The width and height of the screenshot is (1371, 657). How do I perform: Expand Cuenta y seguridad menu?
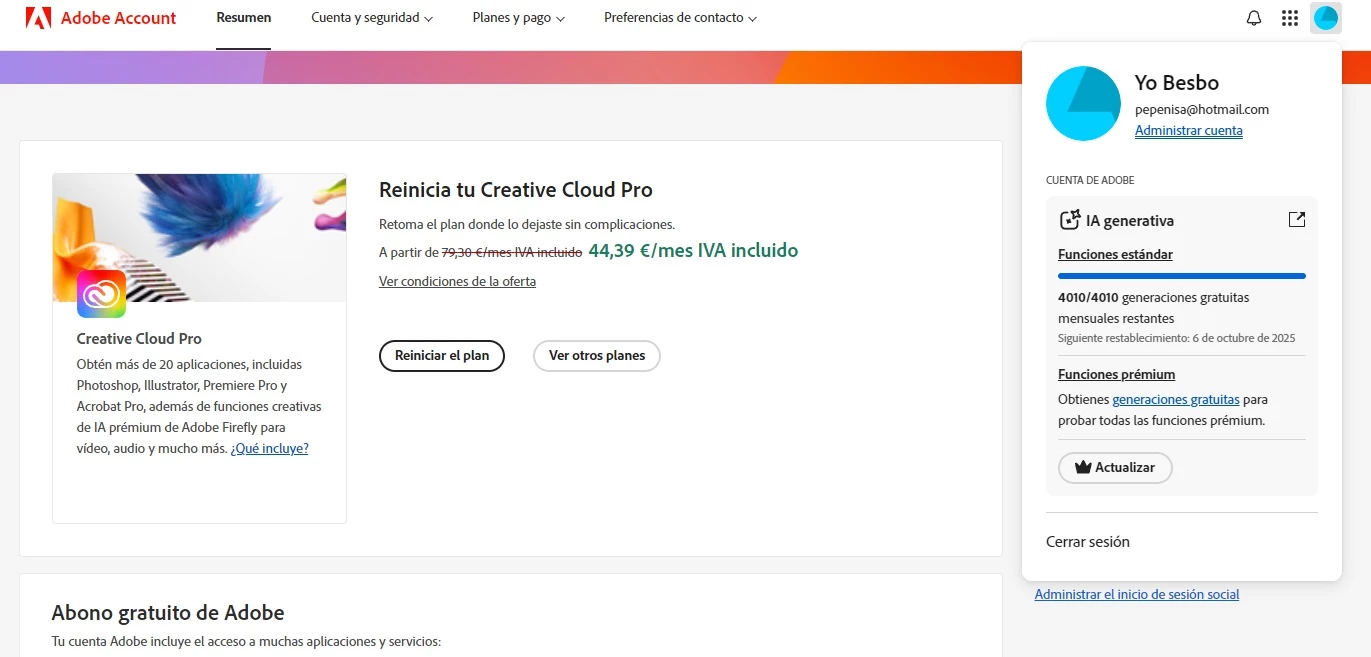[x=372, y=18]
